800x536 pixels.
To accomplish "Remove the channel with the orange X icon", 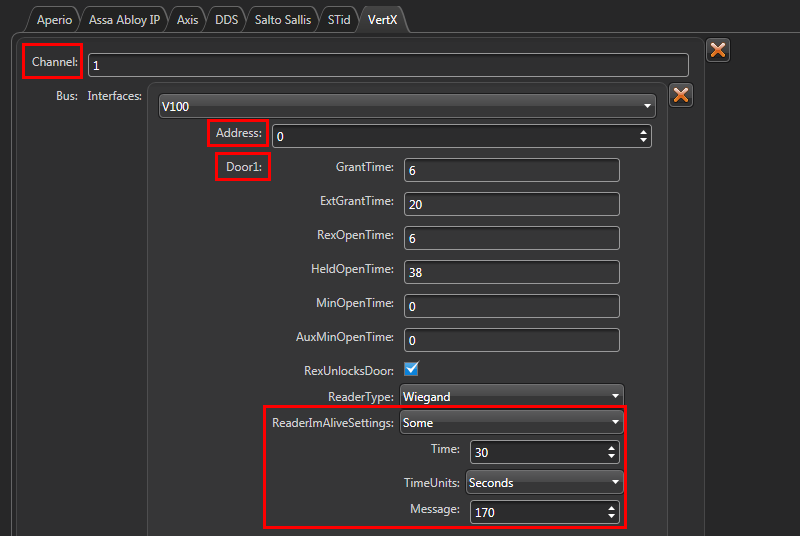I will [x=717, y=50].
